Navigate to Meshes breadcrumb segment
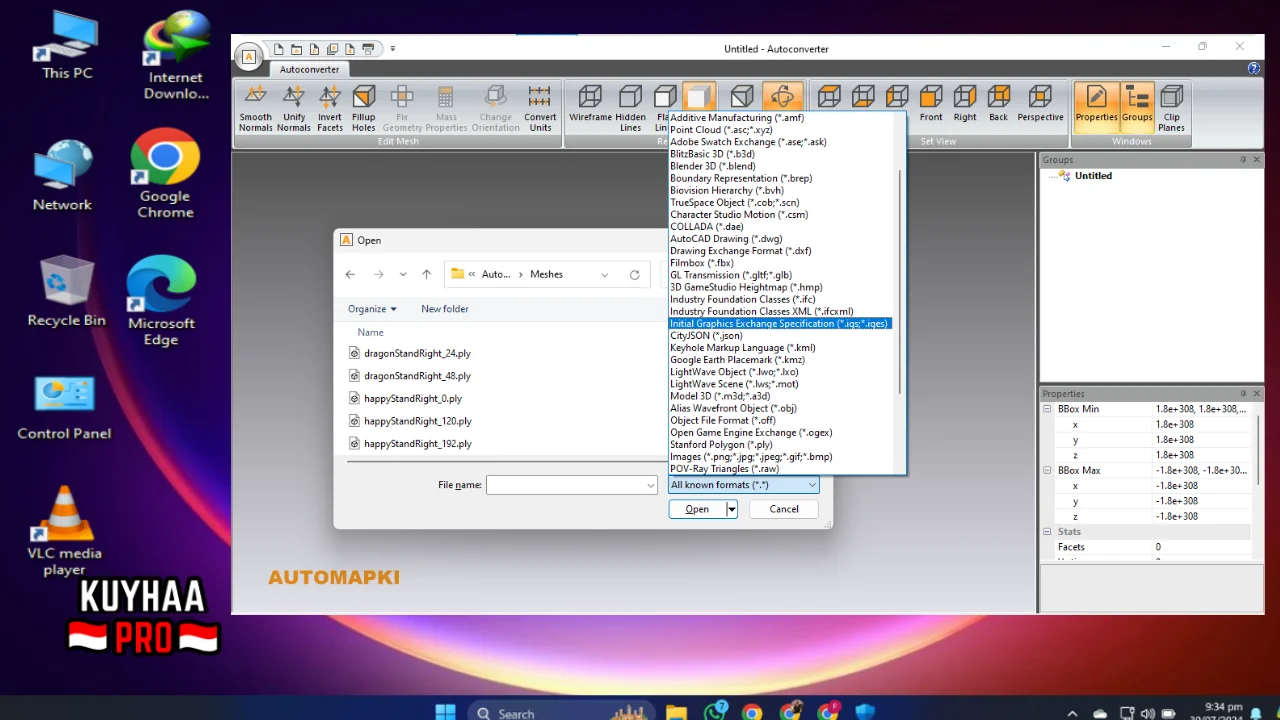 click(546, 274)
